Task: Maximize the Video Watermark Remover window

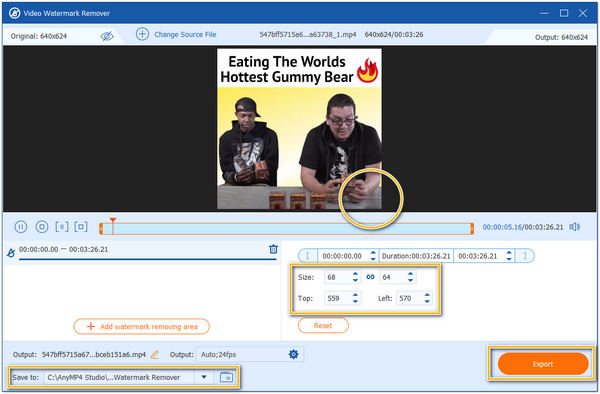Action: click(x=564, y=13)
